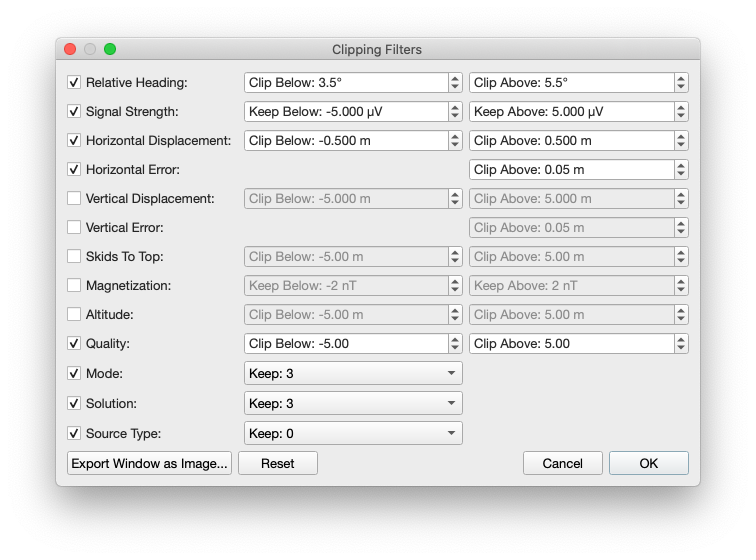Uncheck the Relative Heading checkbox

(74, 82)
